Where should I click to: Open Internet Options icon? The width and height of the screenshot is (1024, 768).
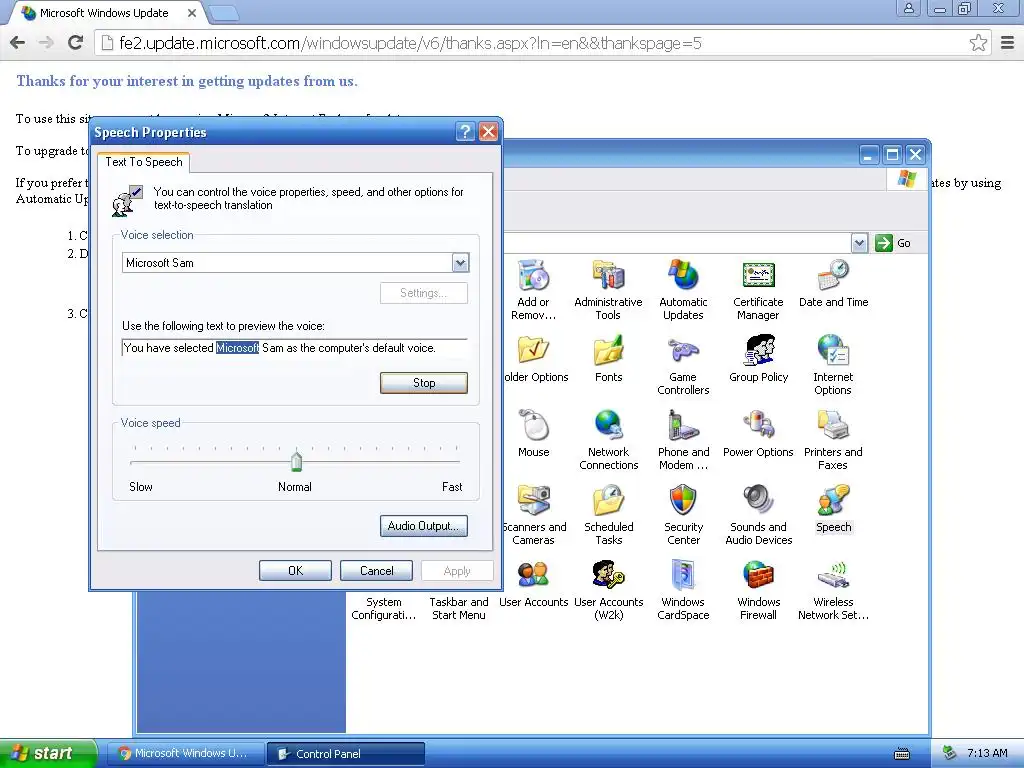(833, 365)
